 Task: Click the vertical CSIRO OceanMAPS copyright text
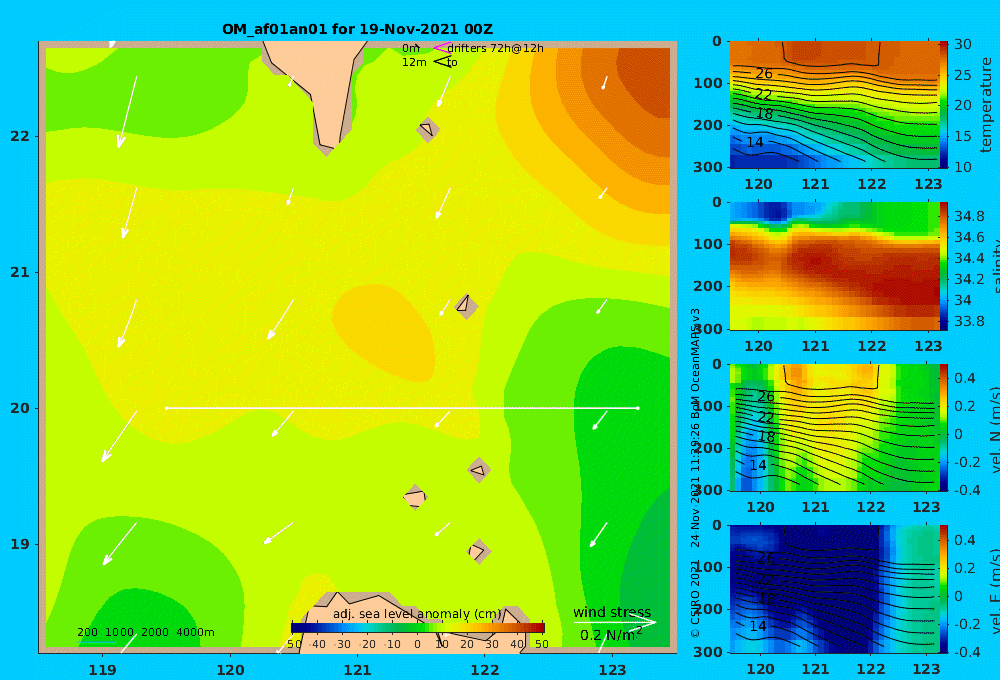(695, 473)
